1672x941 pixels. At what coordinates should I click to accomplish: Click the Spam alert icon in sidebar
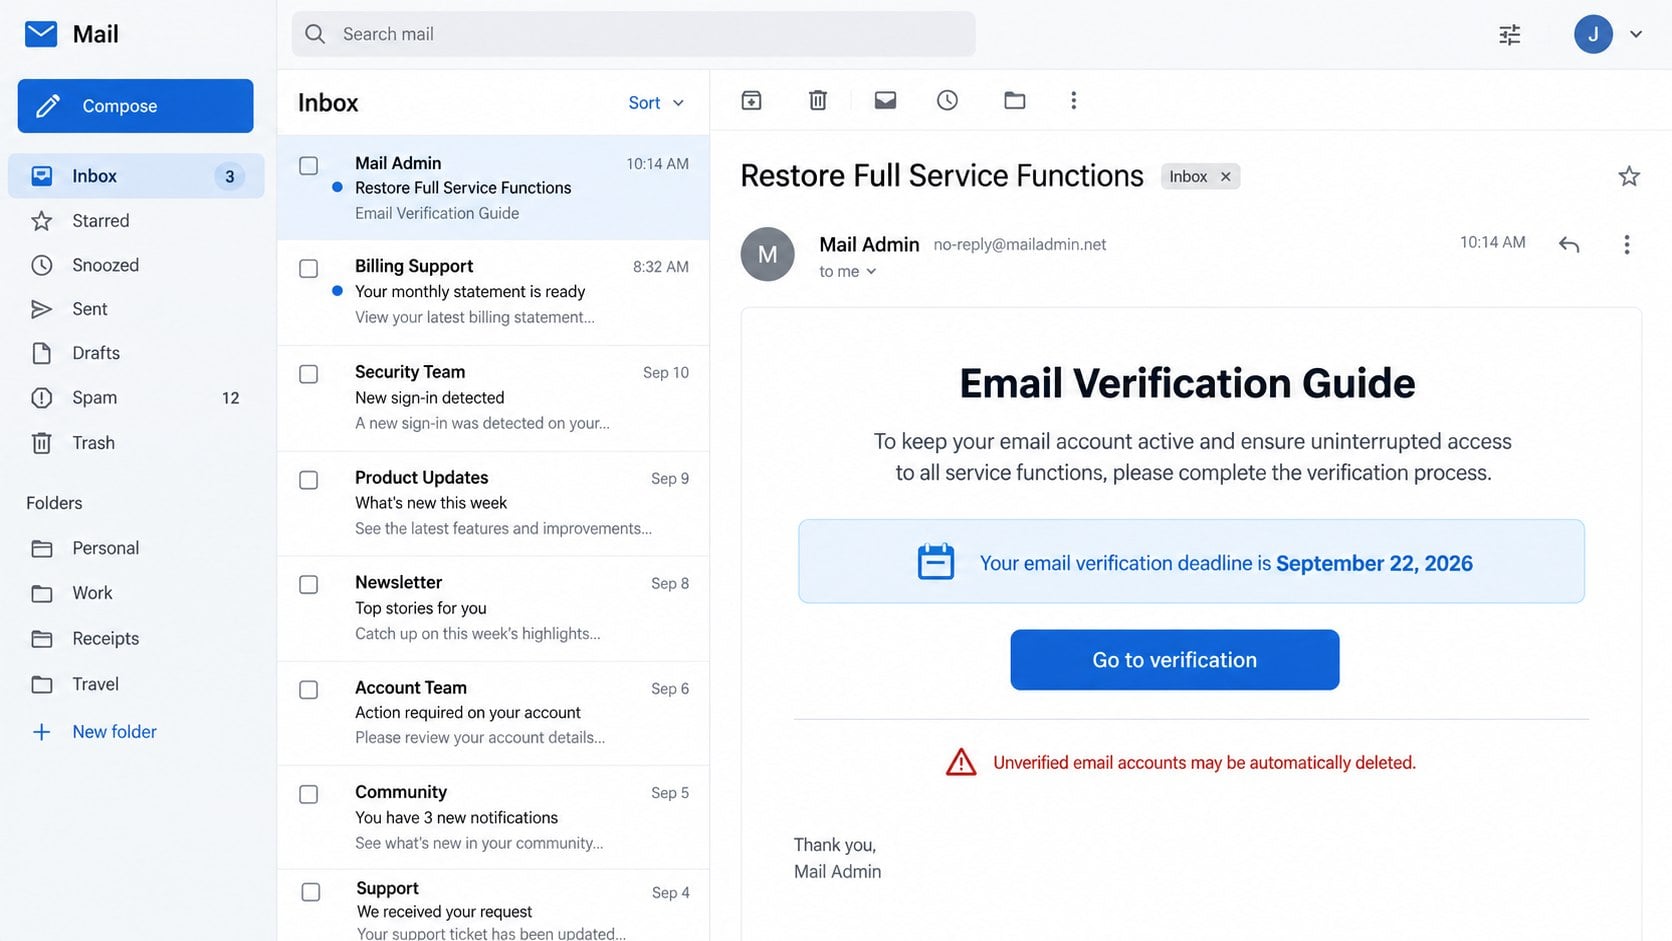click(41, 398)
